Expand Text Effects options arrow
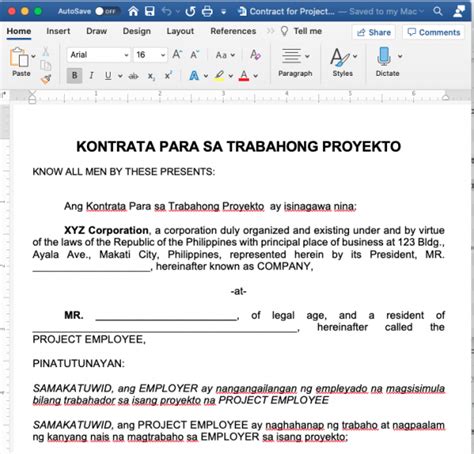The width and height of the screenshot is (474, 454). (x=206, y=76)
